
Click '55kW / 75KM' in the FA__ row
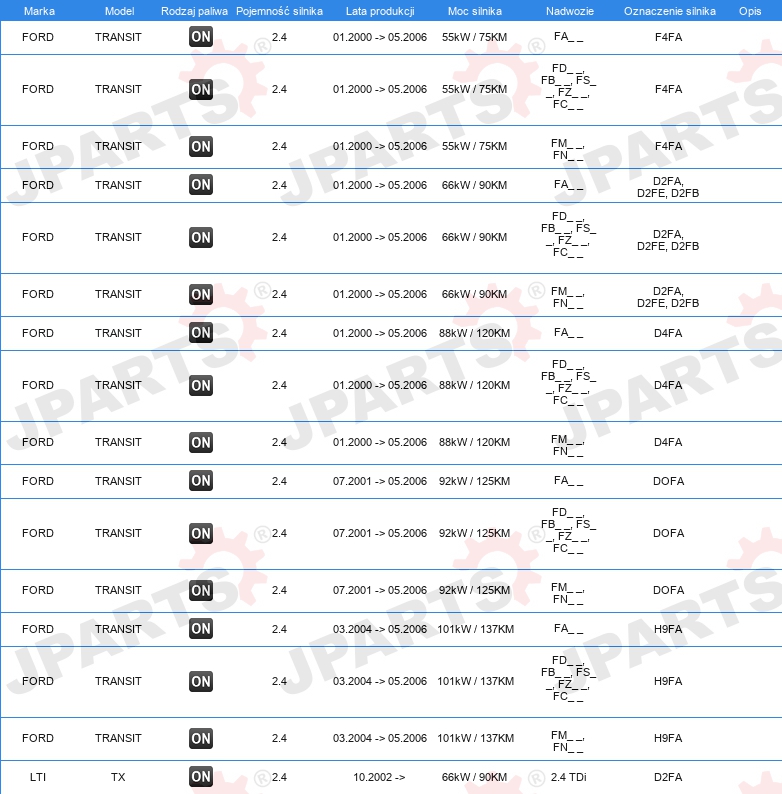point(474,37)
